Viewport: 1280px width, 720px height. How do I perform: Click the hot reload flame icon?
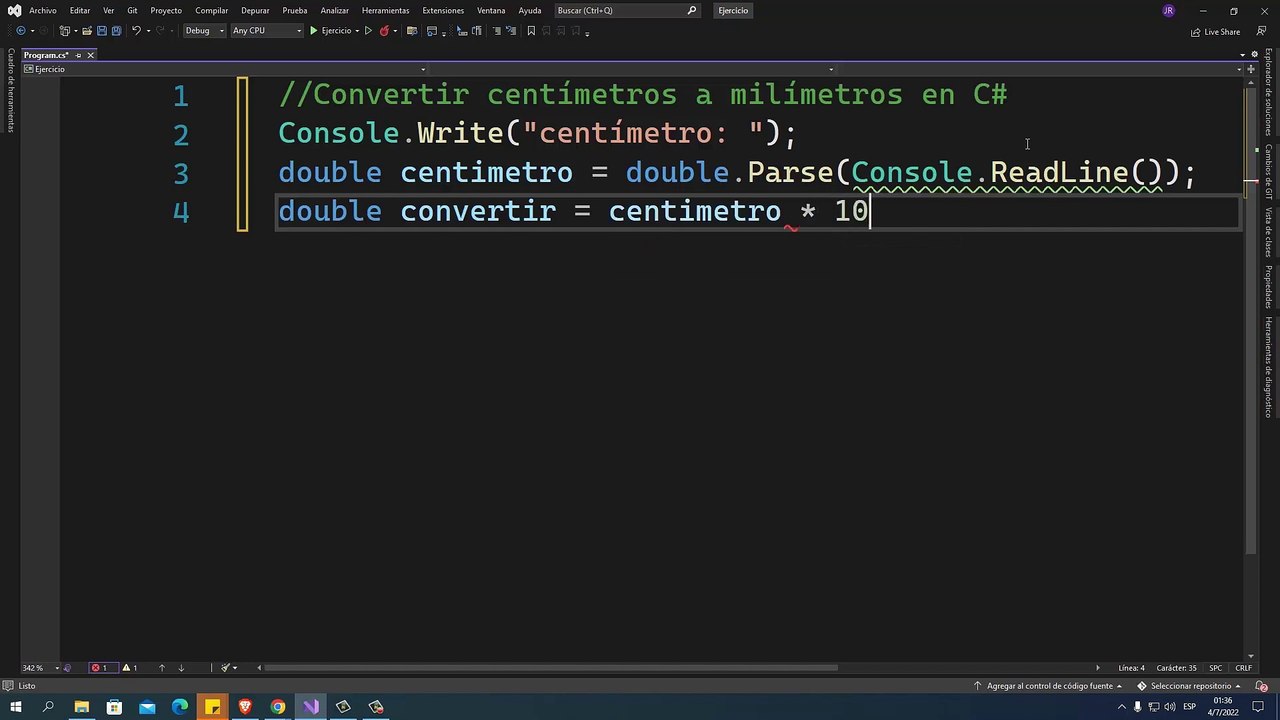pyautogui.click(x=384, y=31)
